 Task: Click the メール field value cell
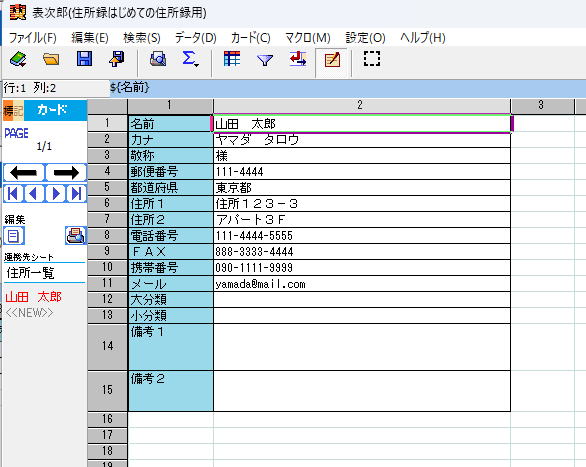tap(362, 284)
